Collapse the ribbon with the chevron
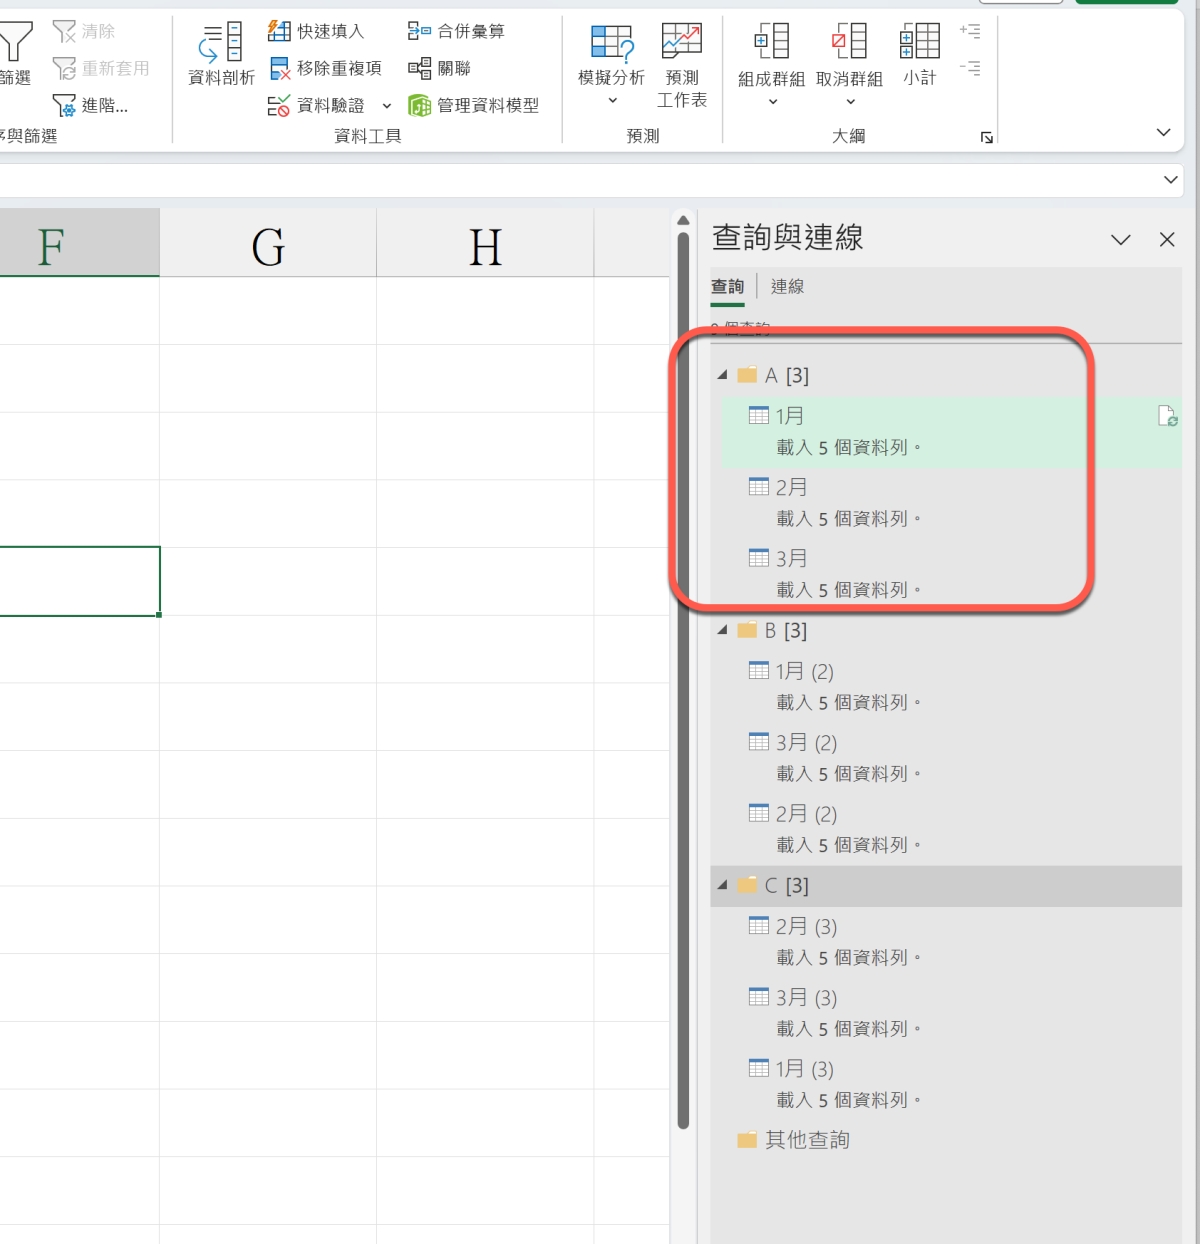The width and height of the screenshot is (1200, 1244). tap(1163, 132)
